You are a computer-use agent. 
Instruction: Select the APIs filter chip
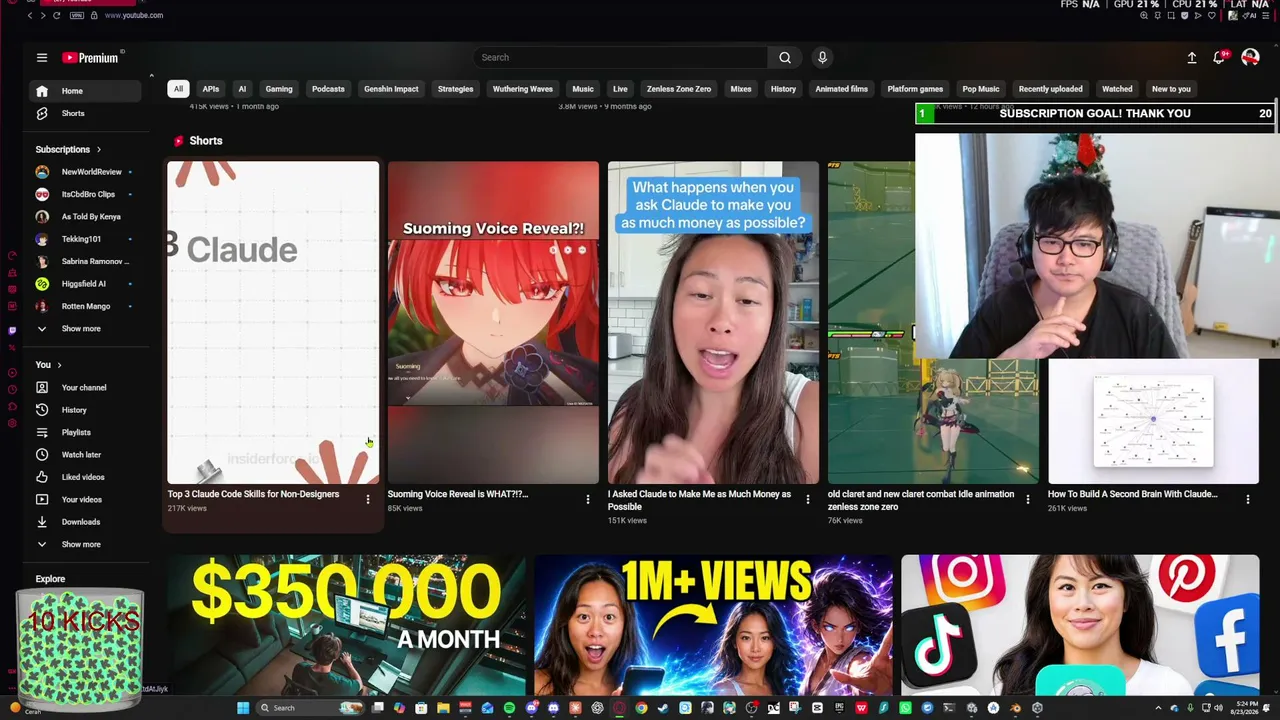pos(211,89)
